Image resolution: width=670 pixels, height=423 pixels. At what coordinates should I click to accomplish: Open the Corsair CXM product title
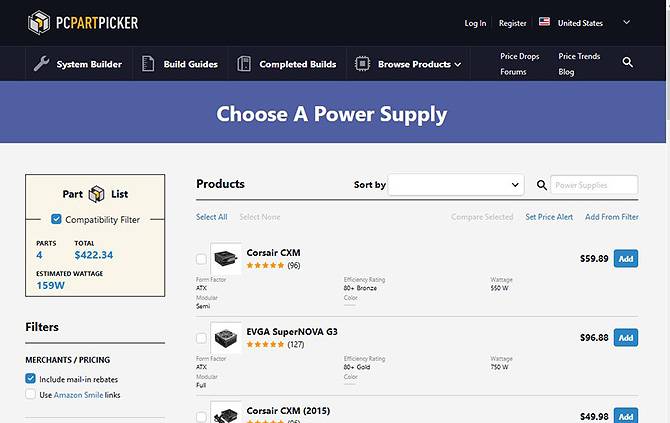273,253
